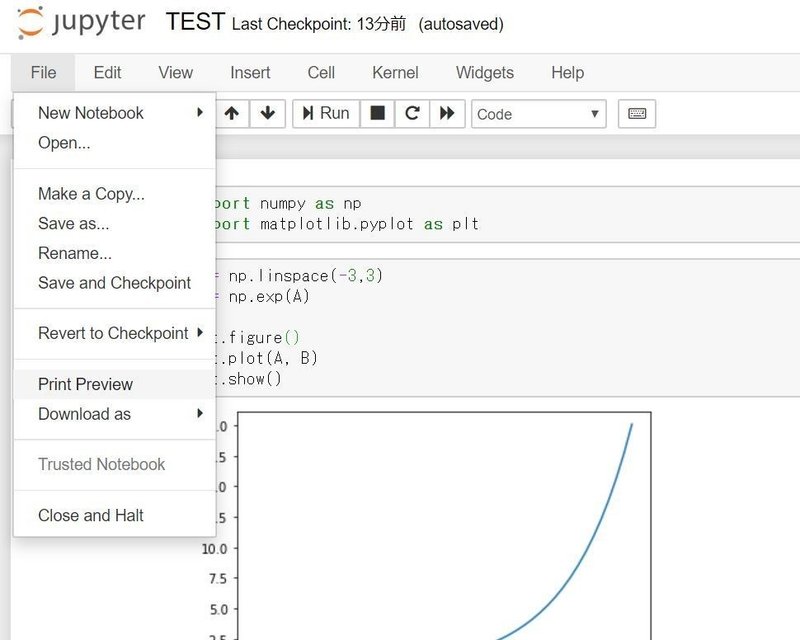Interrupt the kernel with the stop icon

coord(377,113)
